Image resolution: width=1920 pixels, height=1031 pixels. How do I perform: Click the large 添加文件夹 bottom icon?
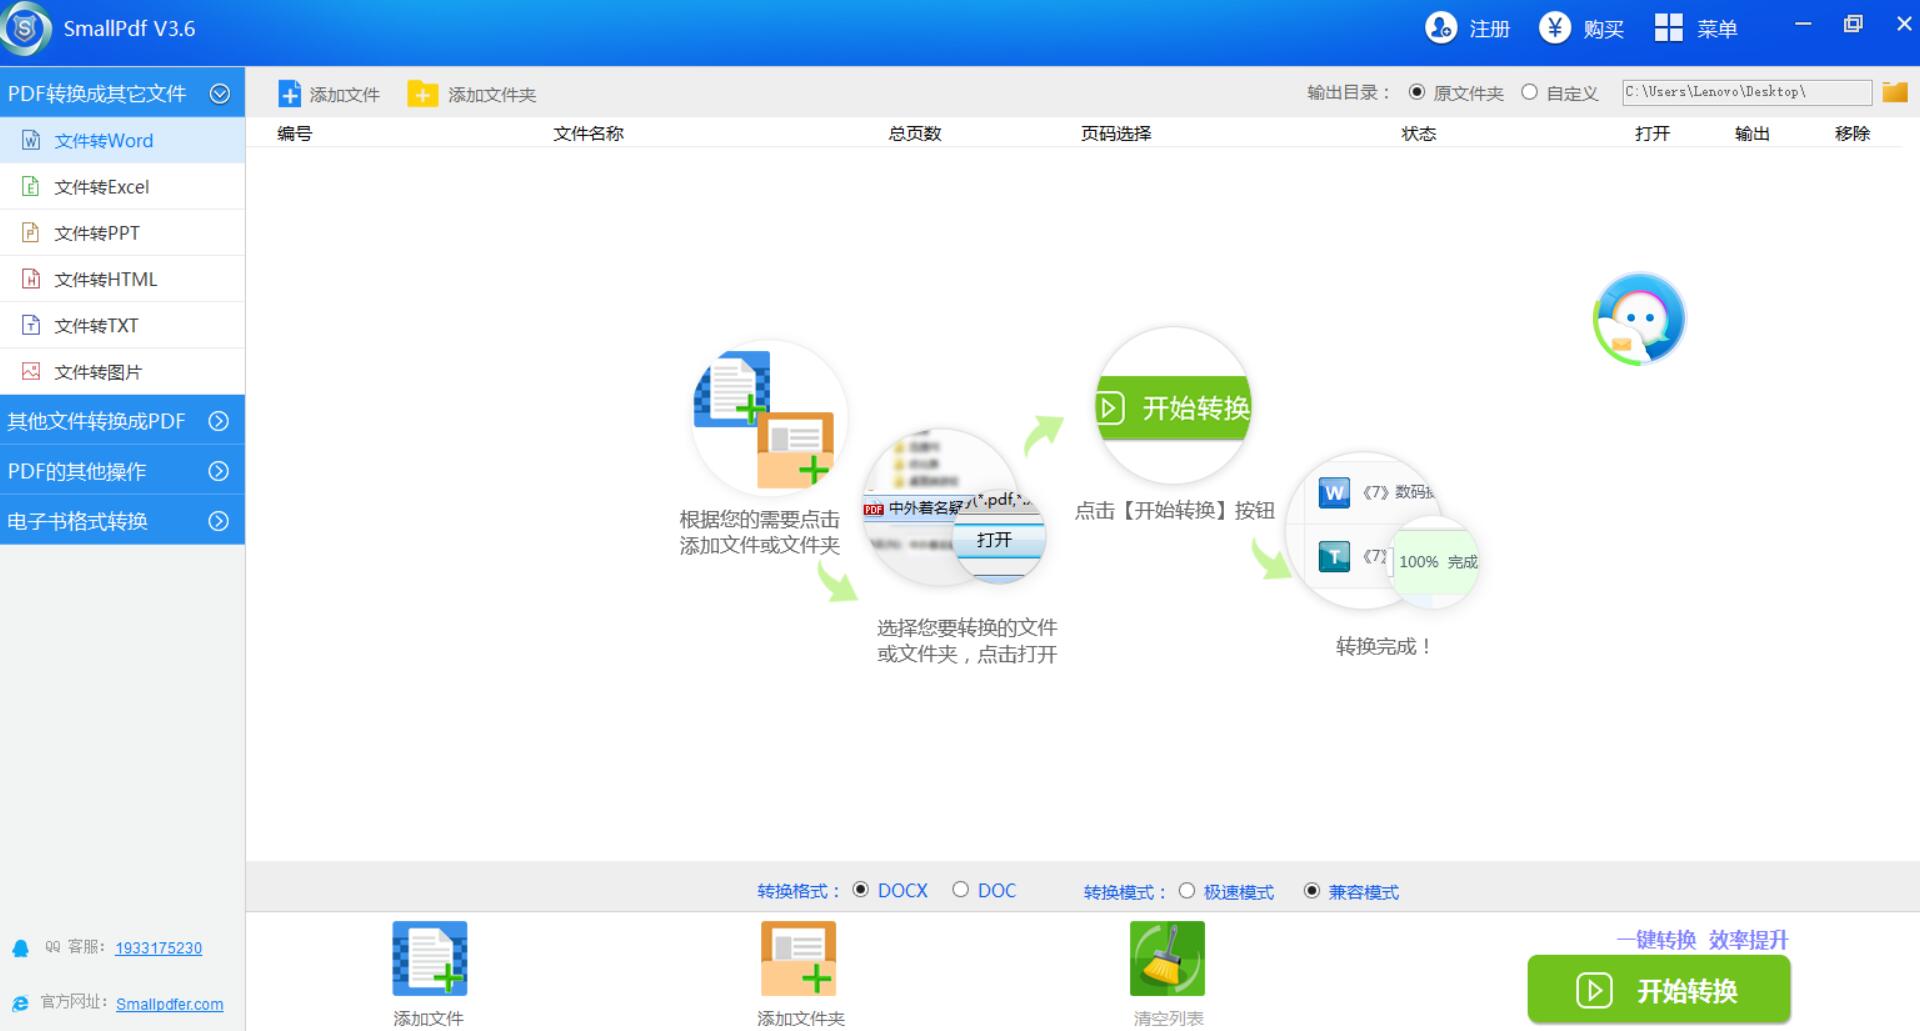[798, 958]
